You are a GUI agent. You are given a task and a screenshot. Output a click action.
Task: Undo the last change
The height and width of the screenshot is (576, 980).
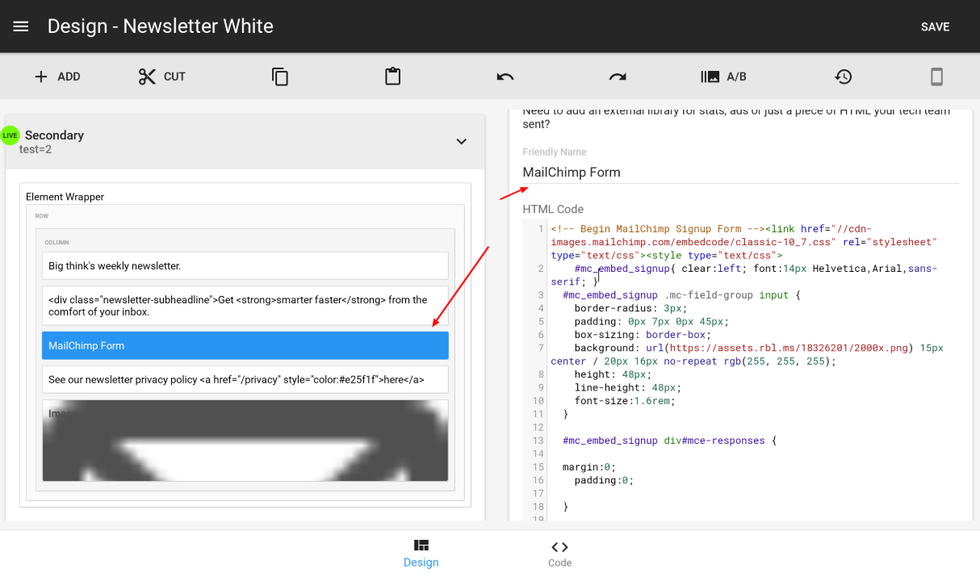(505, 76)
